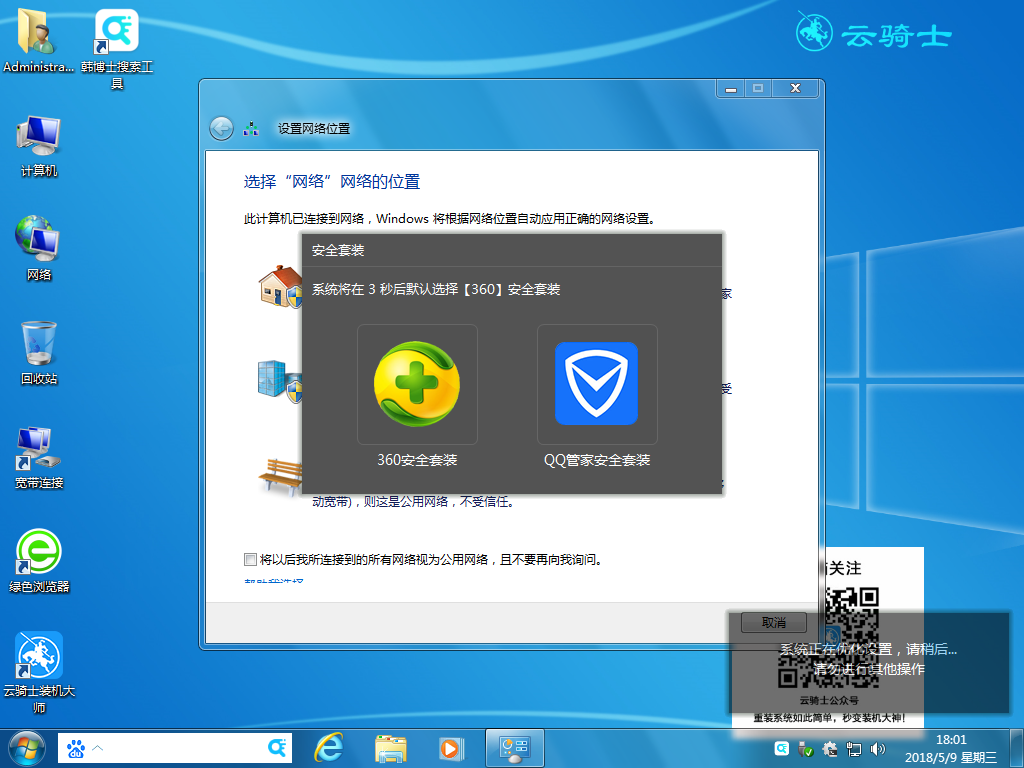Open 宽带连接 from the desktop
This screenshot has height=768, width=1024.
(38, 445)
